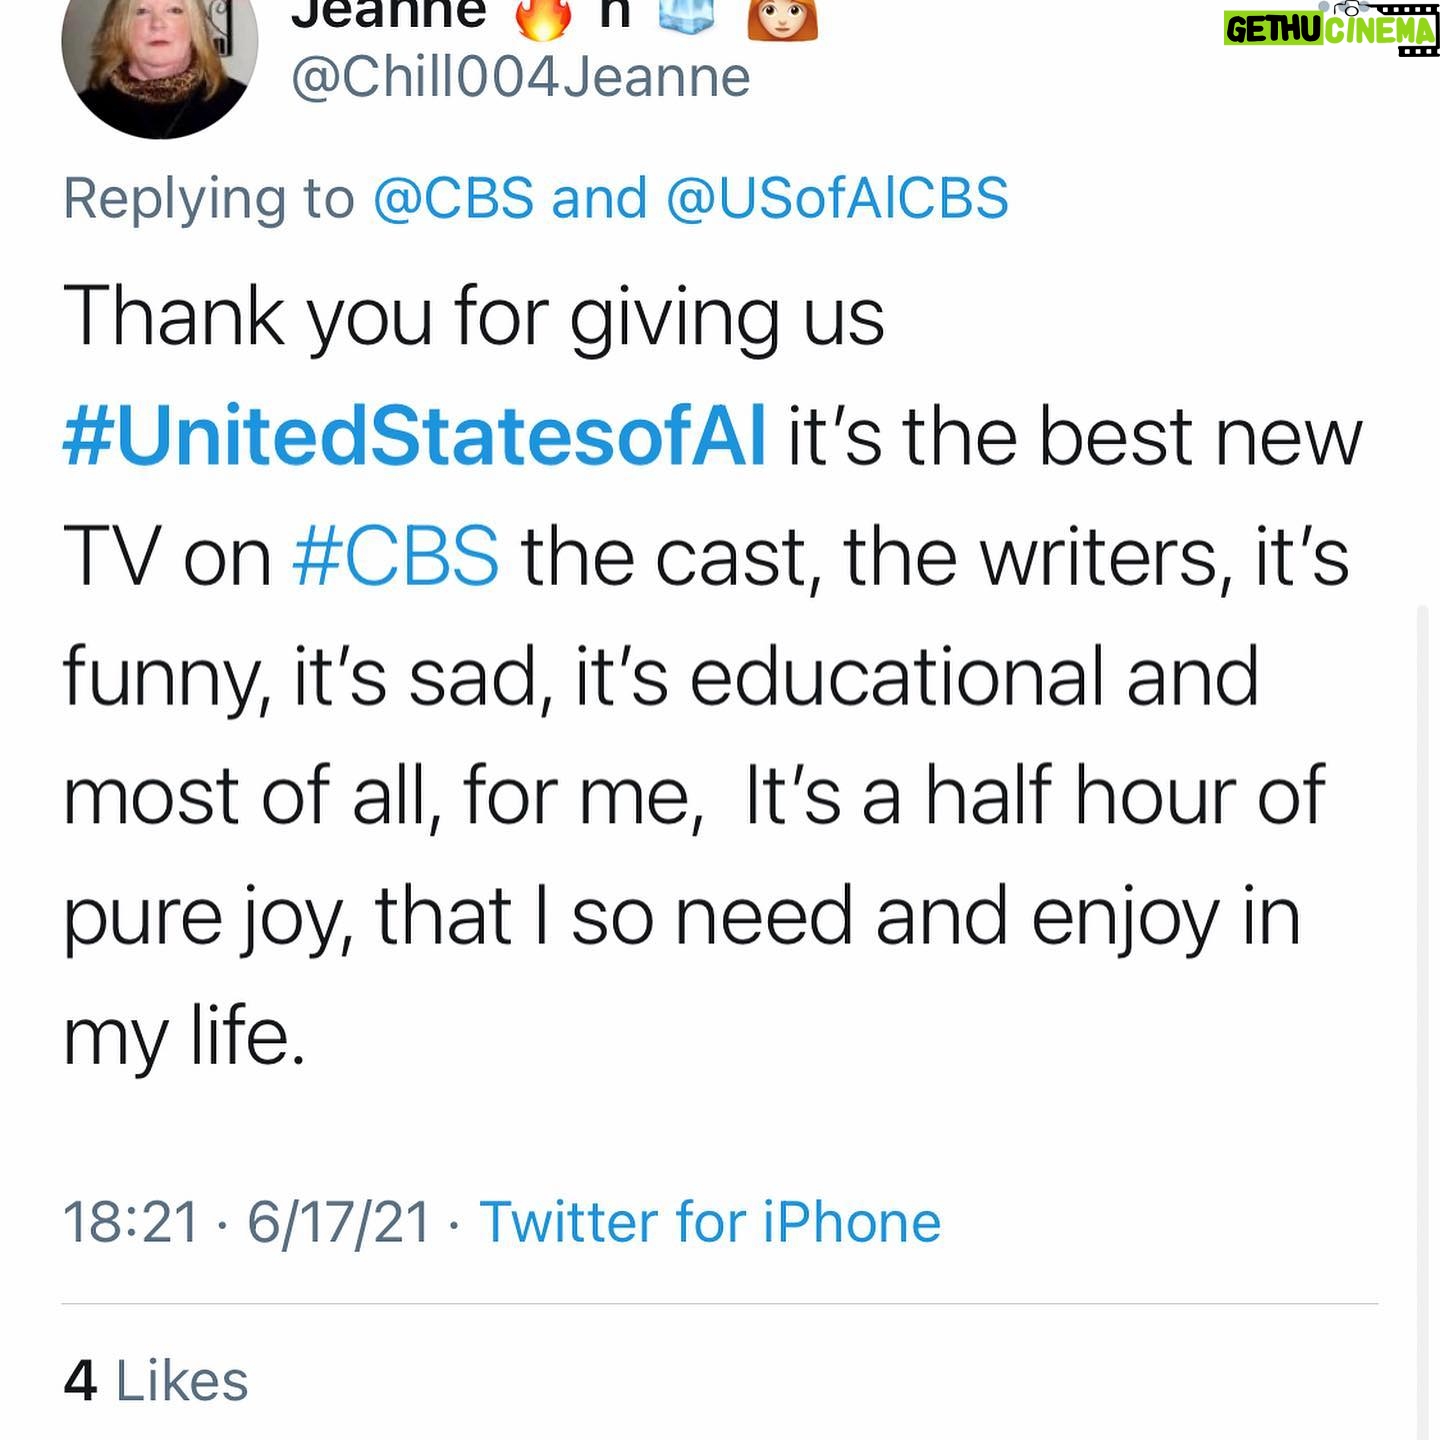
Task: Click the tweet text 'Thank you for giving us'
Action: [x=473, y=318]
